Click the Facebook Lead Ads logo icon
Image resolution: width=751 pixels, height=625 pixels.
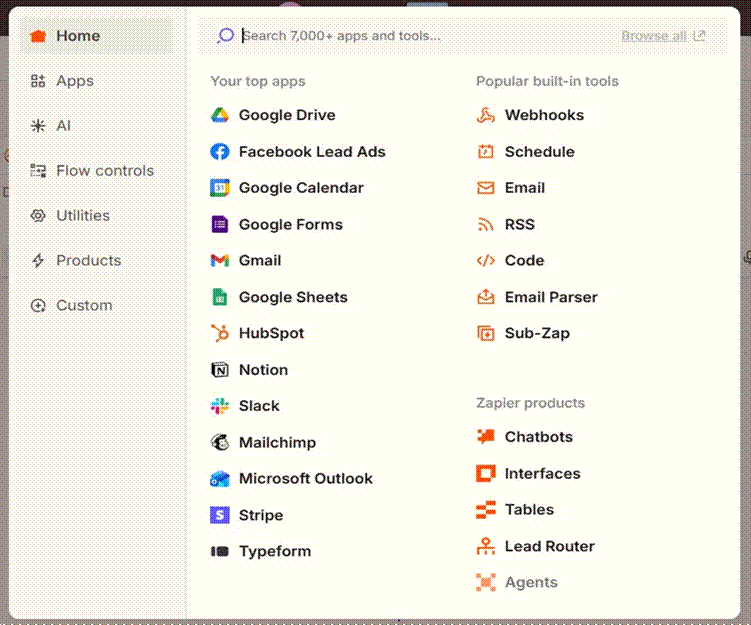220,152
